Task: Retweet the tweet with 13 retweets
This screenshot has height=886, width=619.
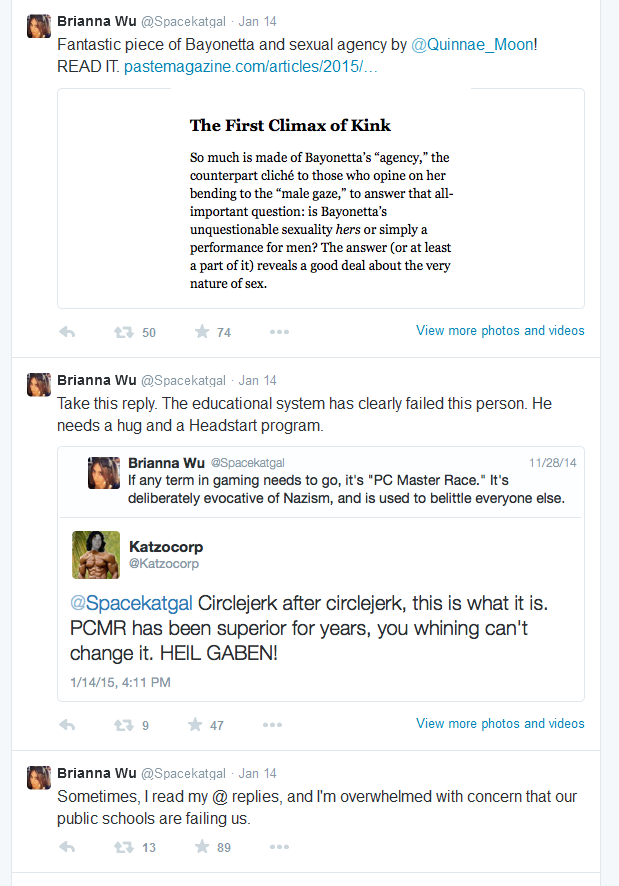Action: click(x=124, y=847)
